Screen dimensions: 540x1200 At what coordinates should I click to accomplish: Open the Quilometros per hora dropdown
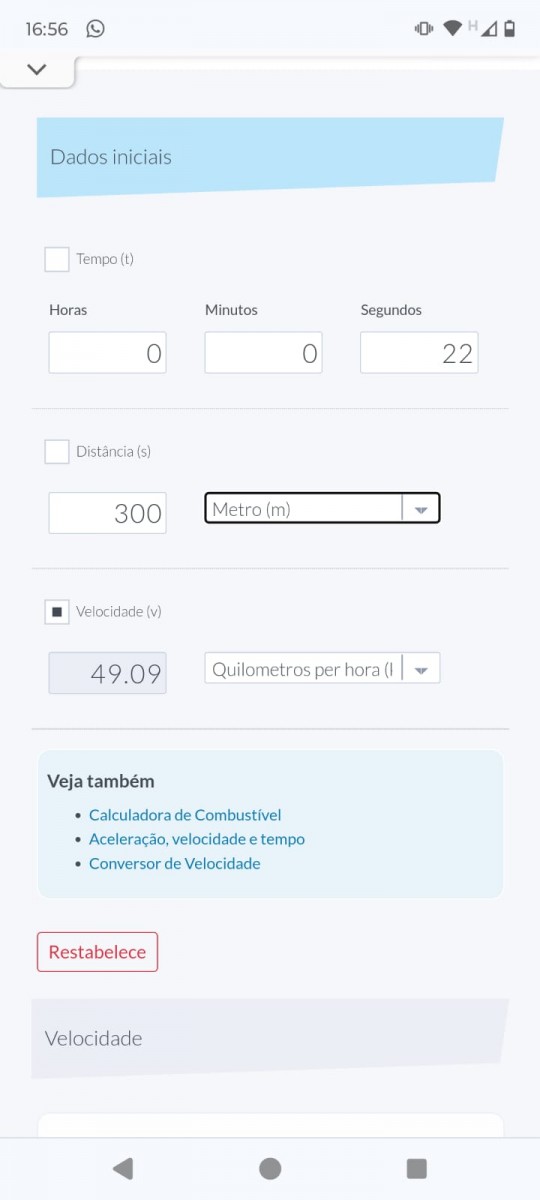click(322, 669)
